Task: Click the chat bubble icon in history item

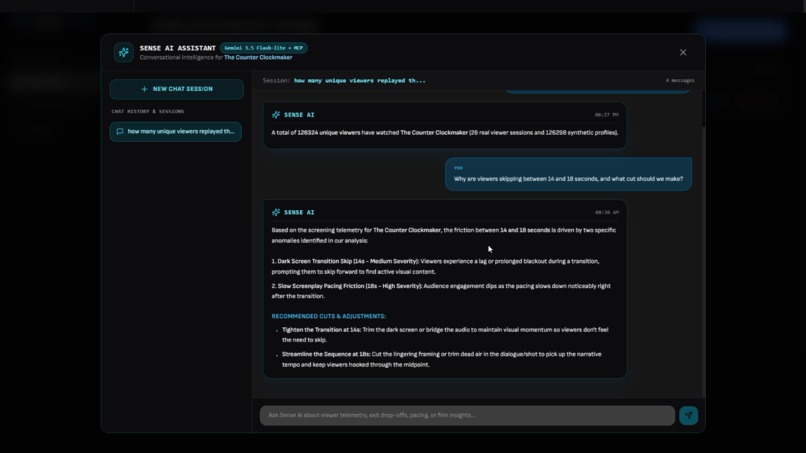Action: (120, 132)
